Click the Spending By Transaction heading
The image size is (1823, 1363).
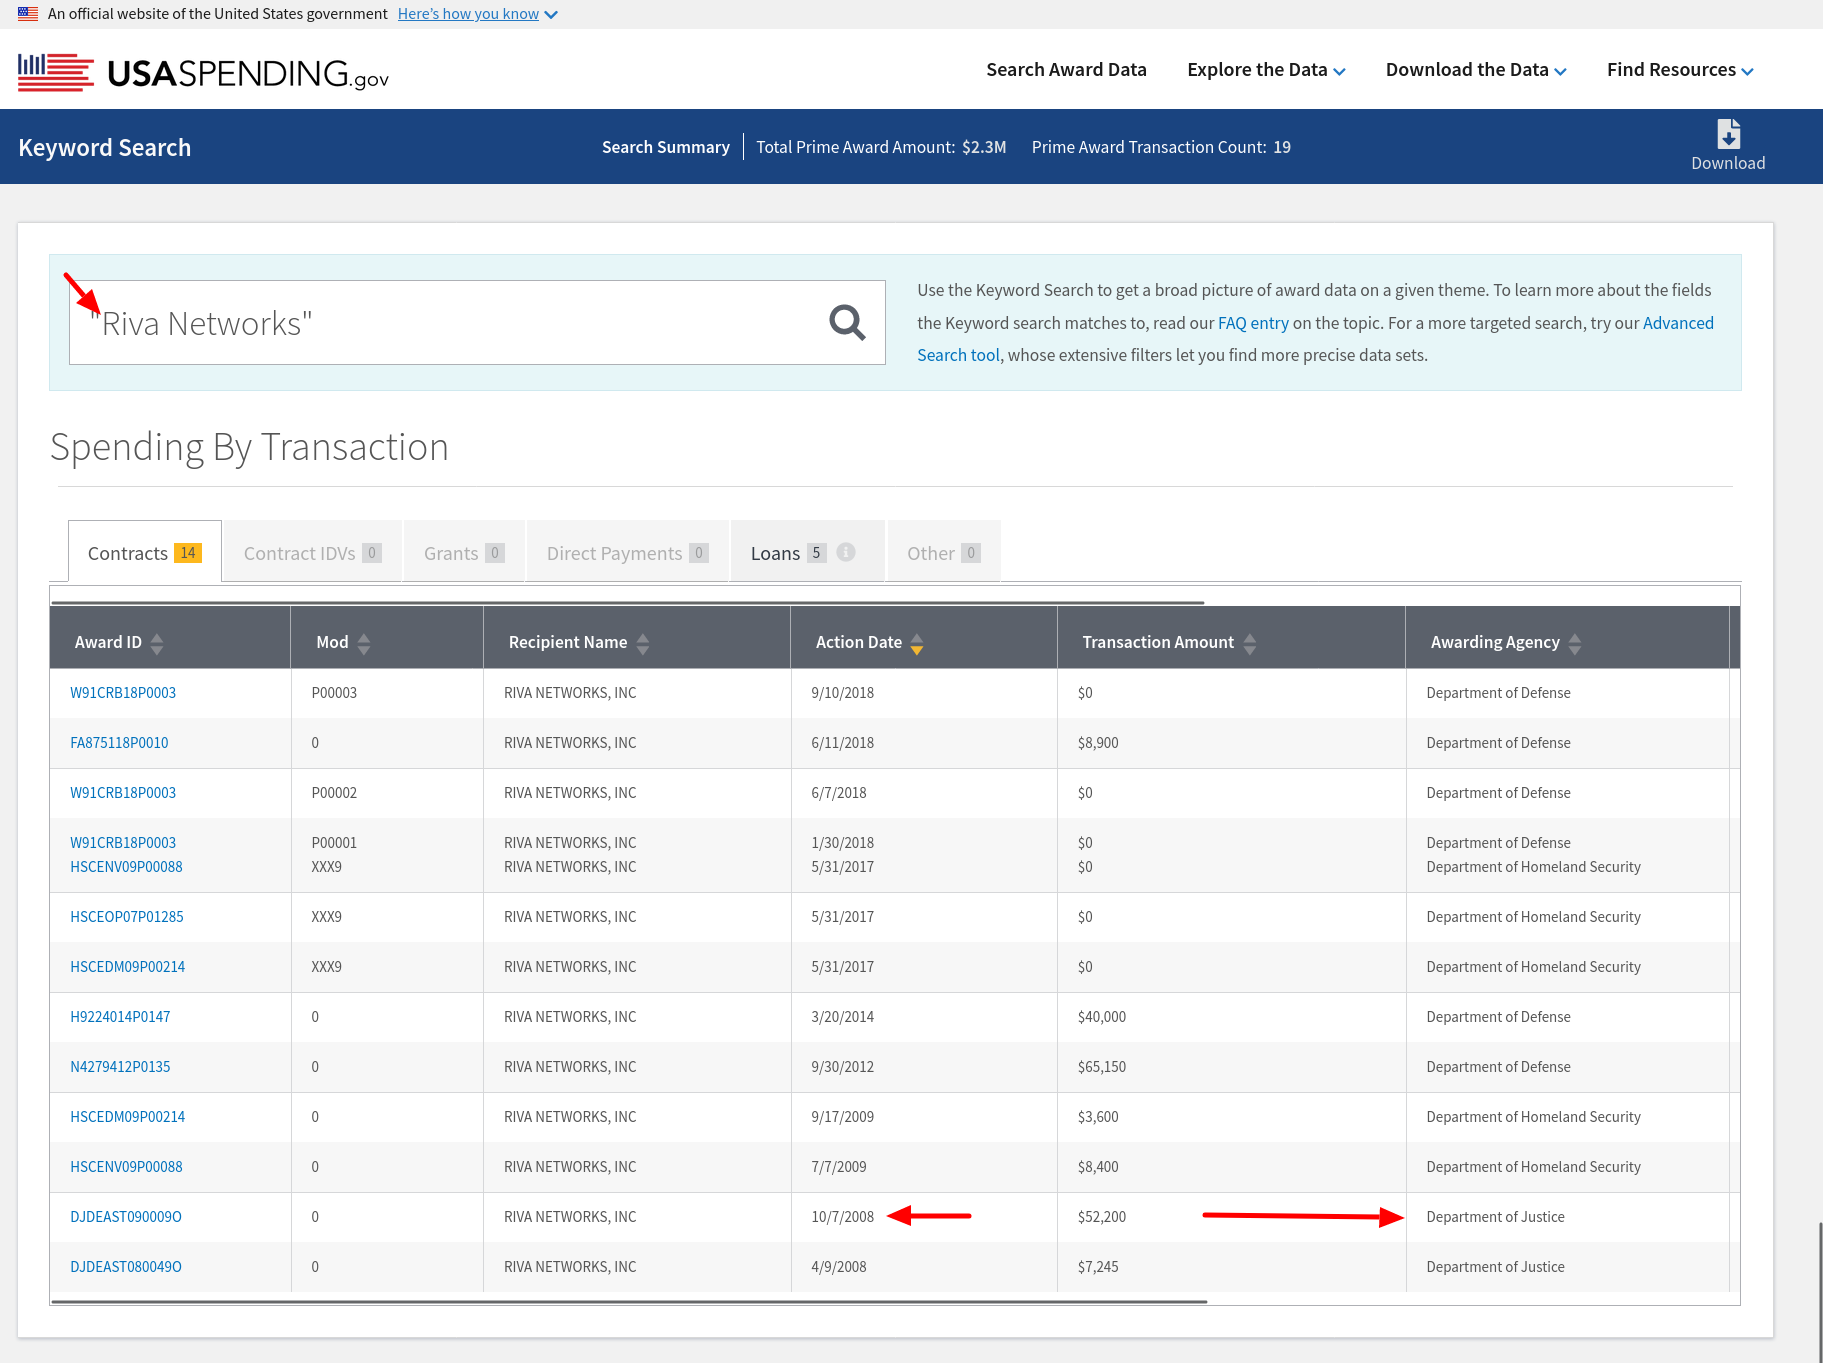pos(249,447)
